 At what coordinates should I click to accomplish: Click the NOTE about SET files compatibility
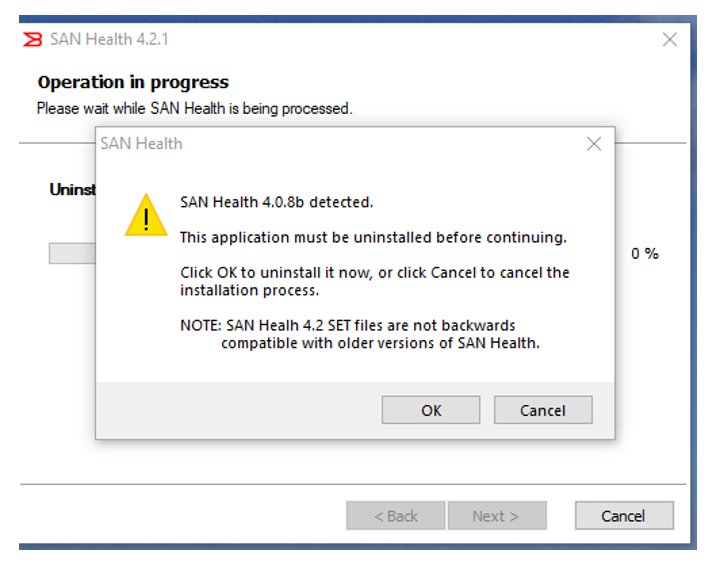click(x=361, y=334)
